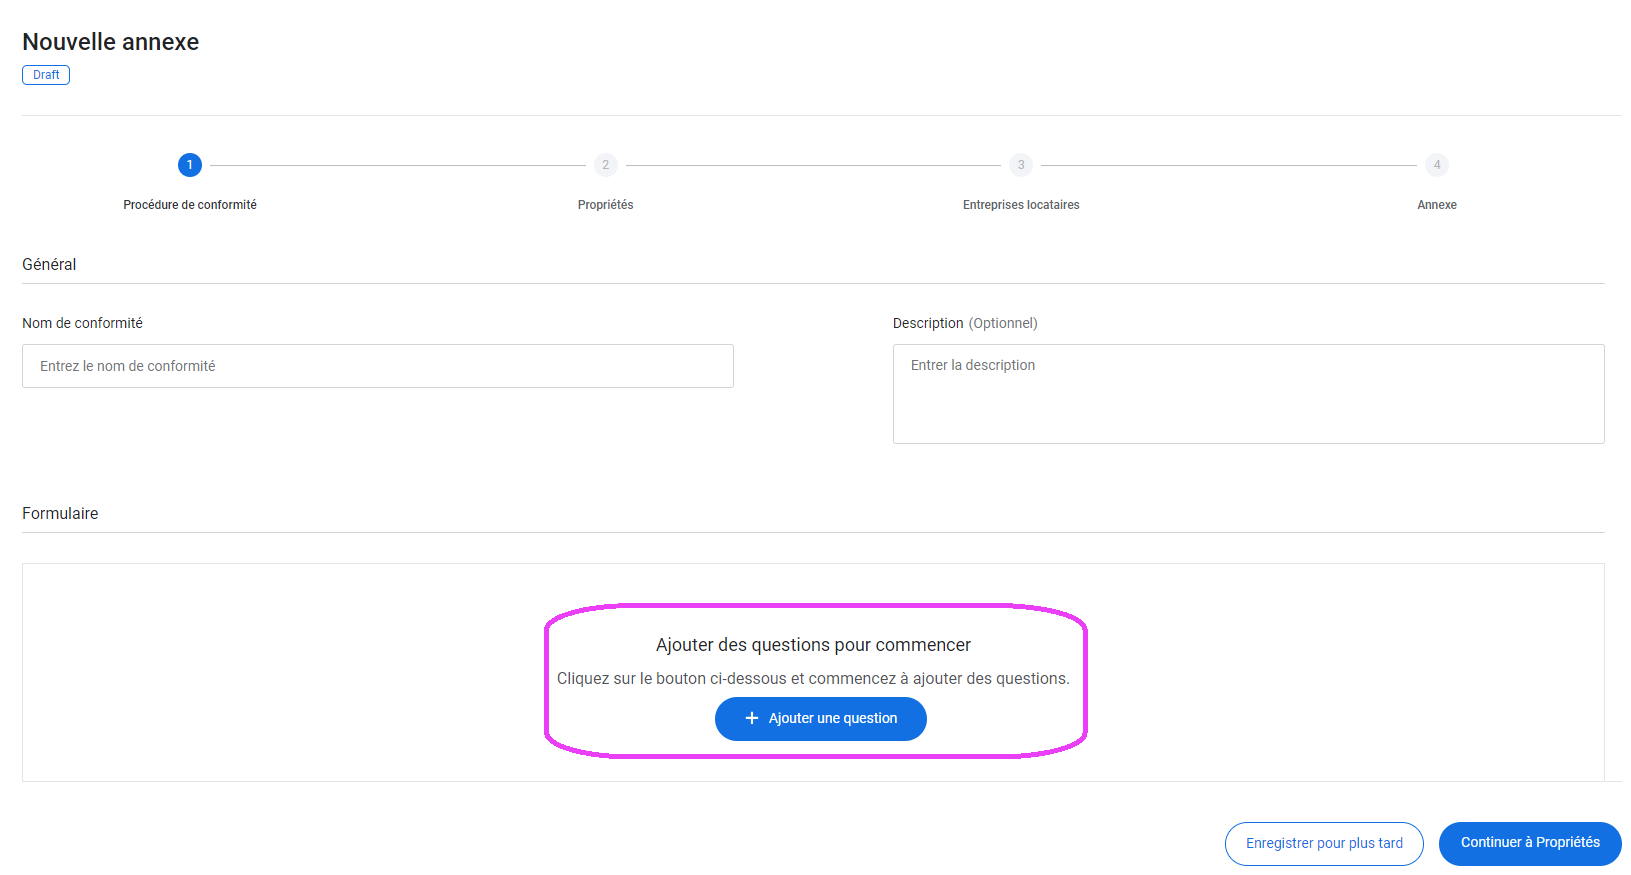This screenshot has height=875, width=1631.
Task: Click inside the Description text area
Action: tap(1248, 394)
